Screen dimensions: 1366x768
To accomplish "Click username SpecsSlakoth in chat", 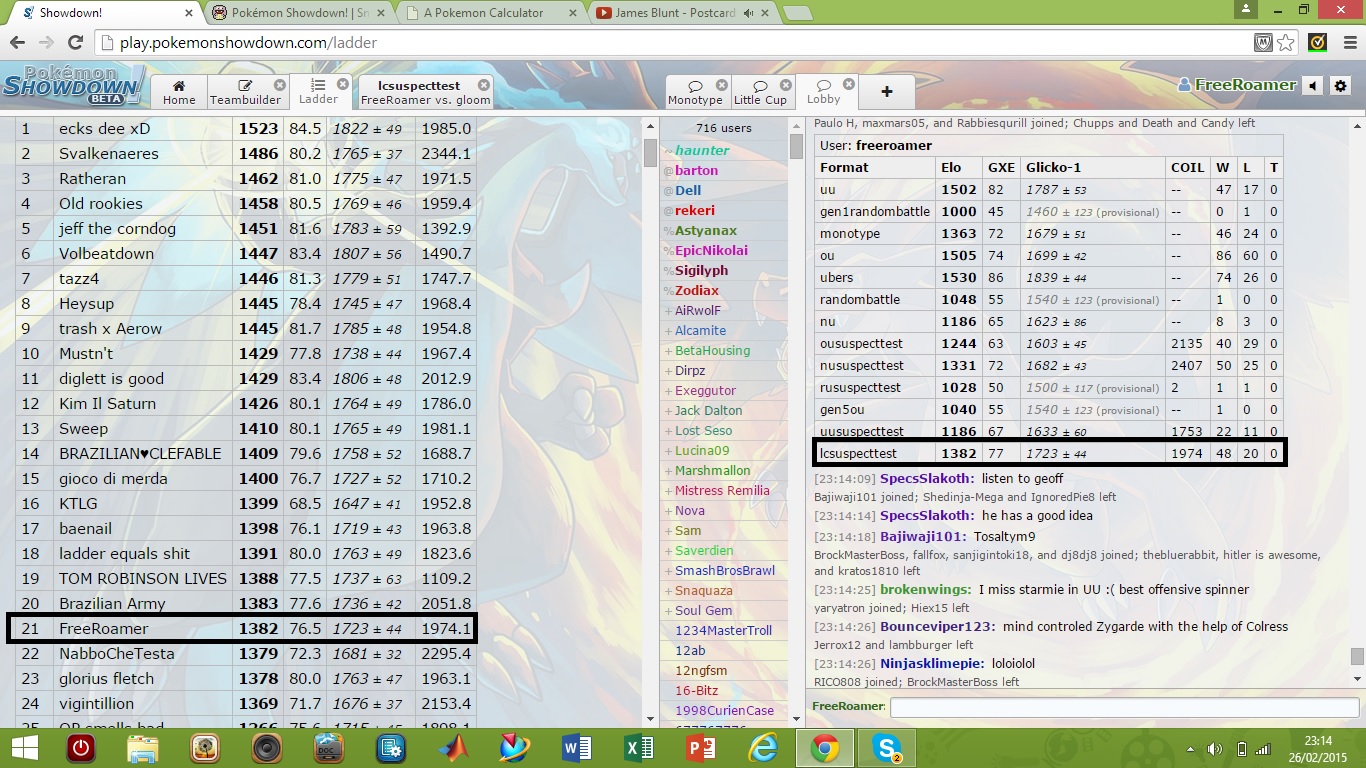I will click(926, 479).
